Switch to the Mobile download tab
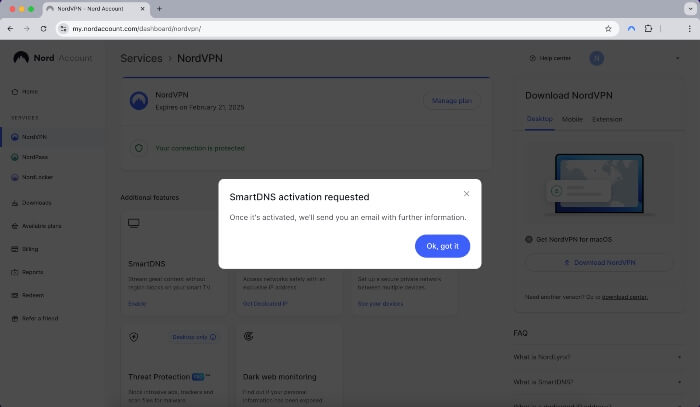Screen dimensions: 700x407 coord(572,119)
